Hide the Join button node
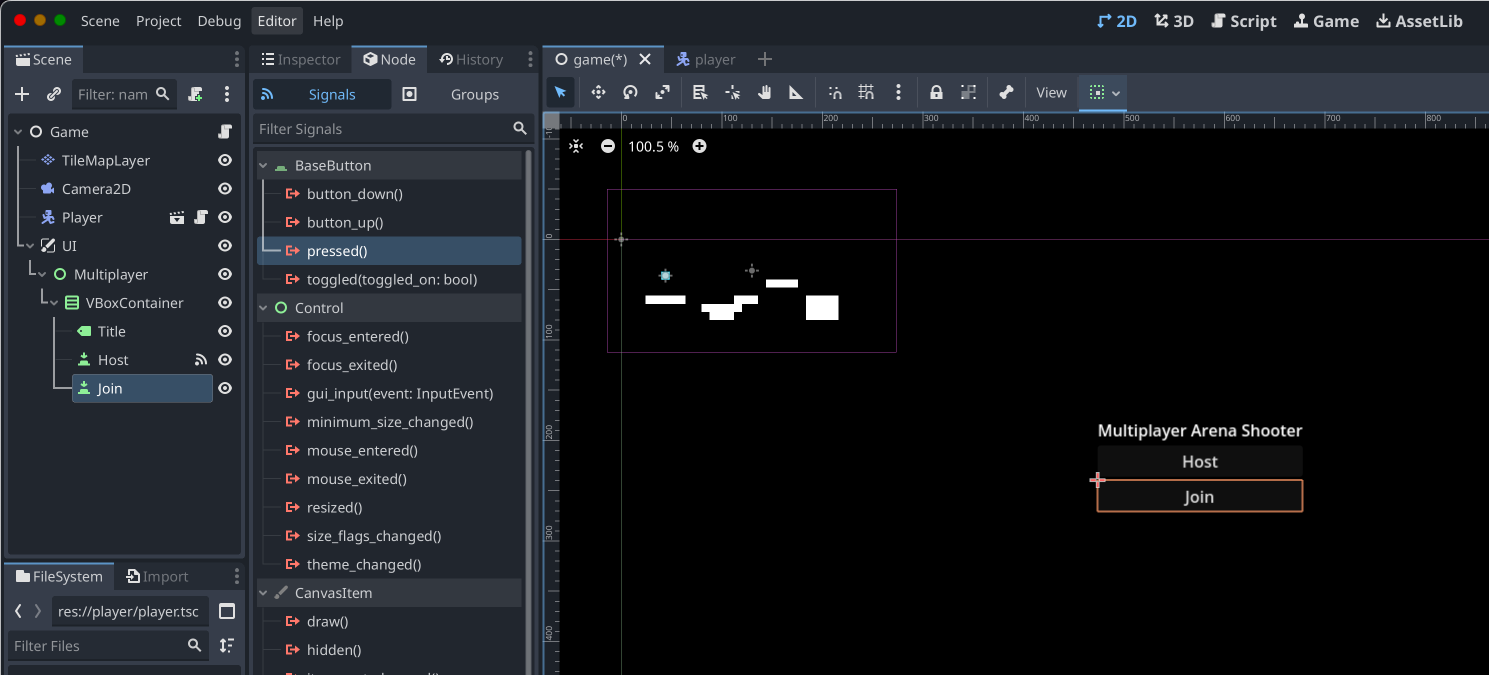 coord(225,388)
